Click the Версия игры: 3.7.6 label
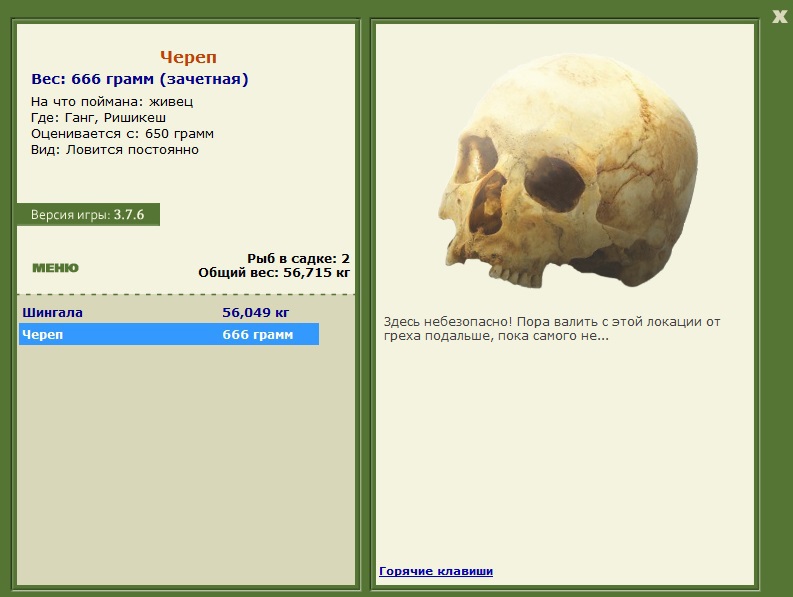 point(88,215)
